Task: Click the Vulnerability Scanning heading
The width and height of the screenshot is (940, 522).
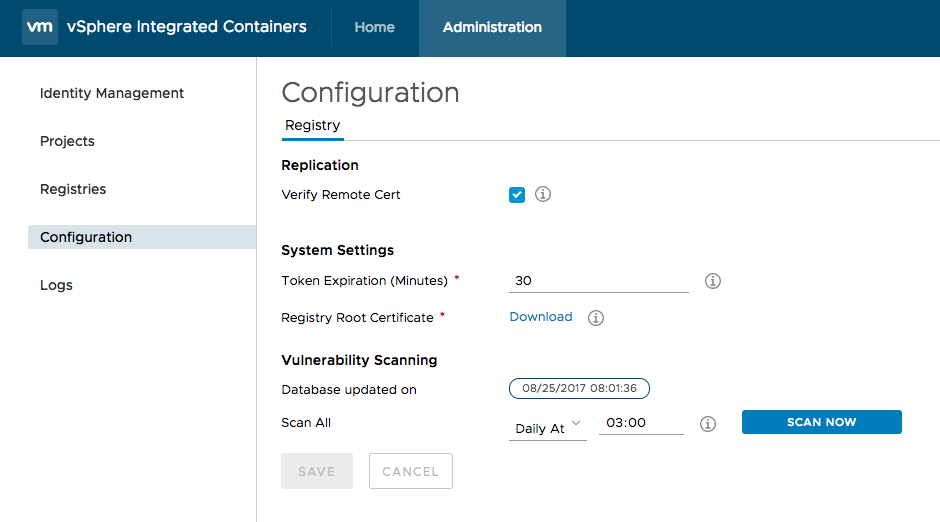Action: 359,360
